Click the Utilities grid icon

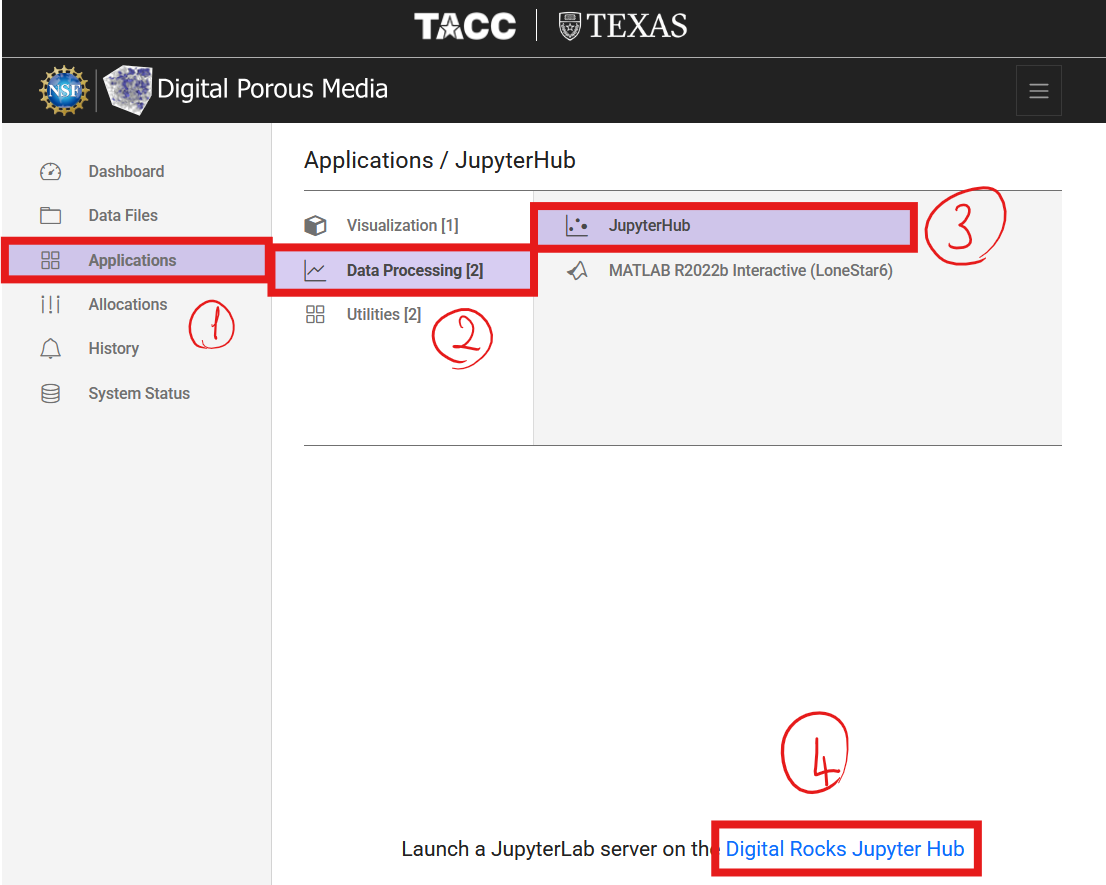click(x=315, y=315)
